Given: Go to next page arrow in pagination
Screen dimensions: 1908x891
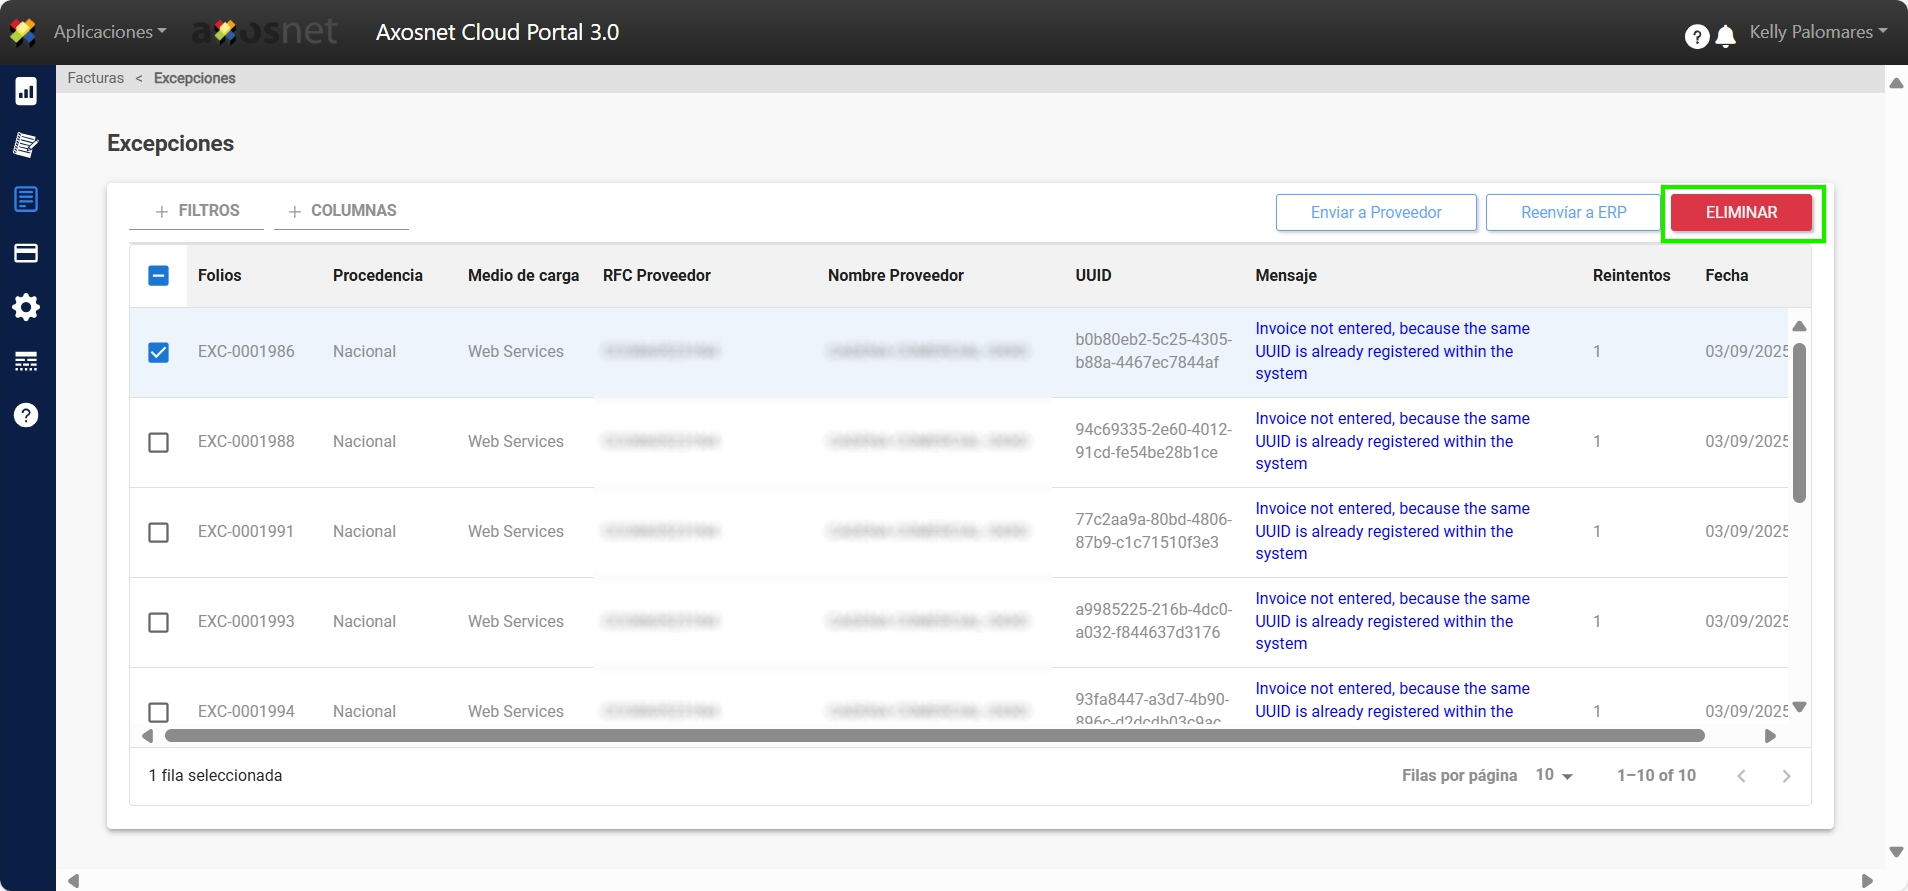Looking at the screenshot, I should [x=1786, y=776].
